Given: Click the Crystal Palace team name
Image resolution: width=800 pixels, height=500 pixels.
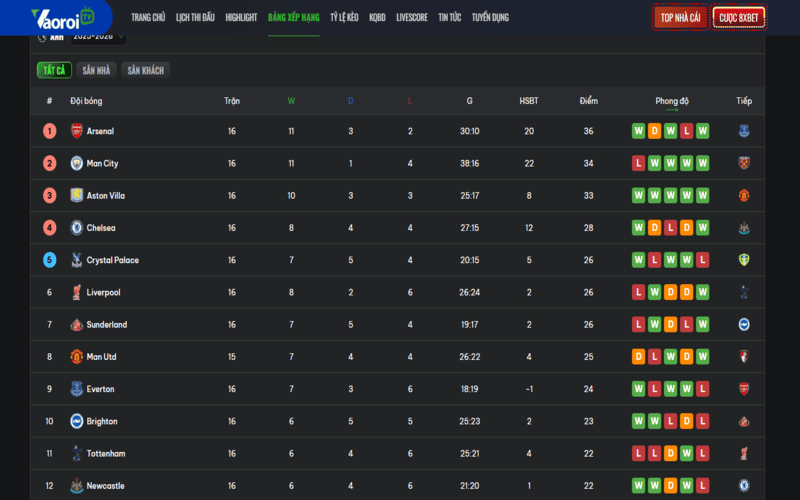Looking at the screenshot, I should click(x=113, y=260).
